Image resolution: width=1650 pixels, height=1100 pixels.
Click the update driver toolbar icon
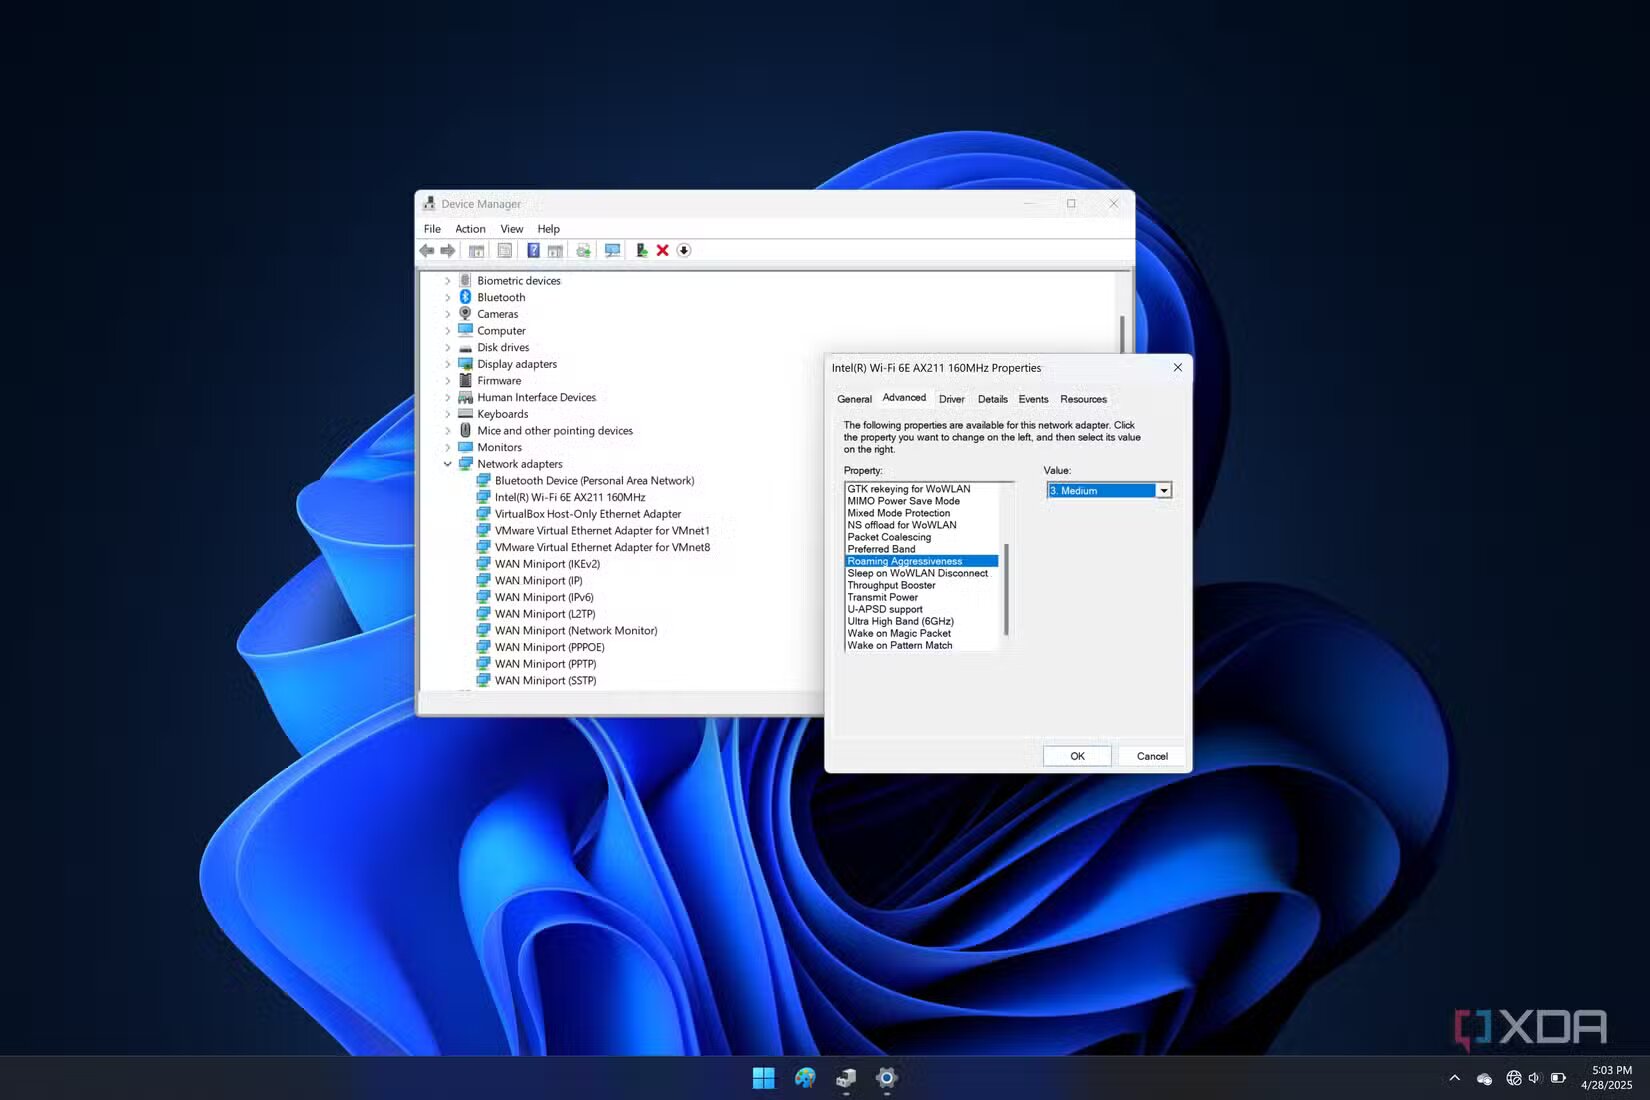coord(641,251)
